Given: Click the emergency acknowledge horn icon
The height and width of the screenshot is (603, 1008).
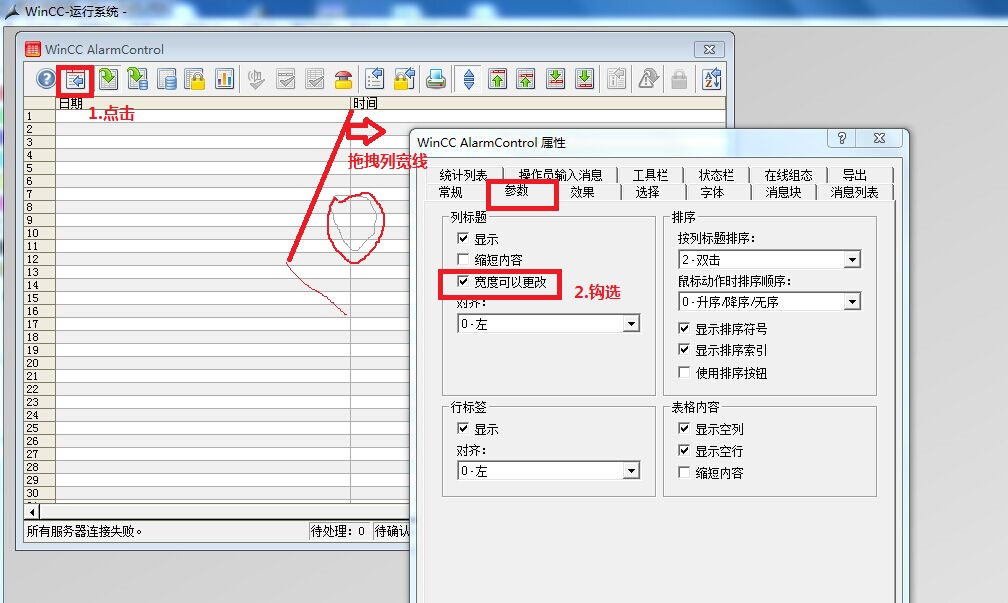Looking at the screenshot, I should coord(345,79).
